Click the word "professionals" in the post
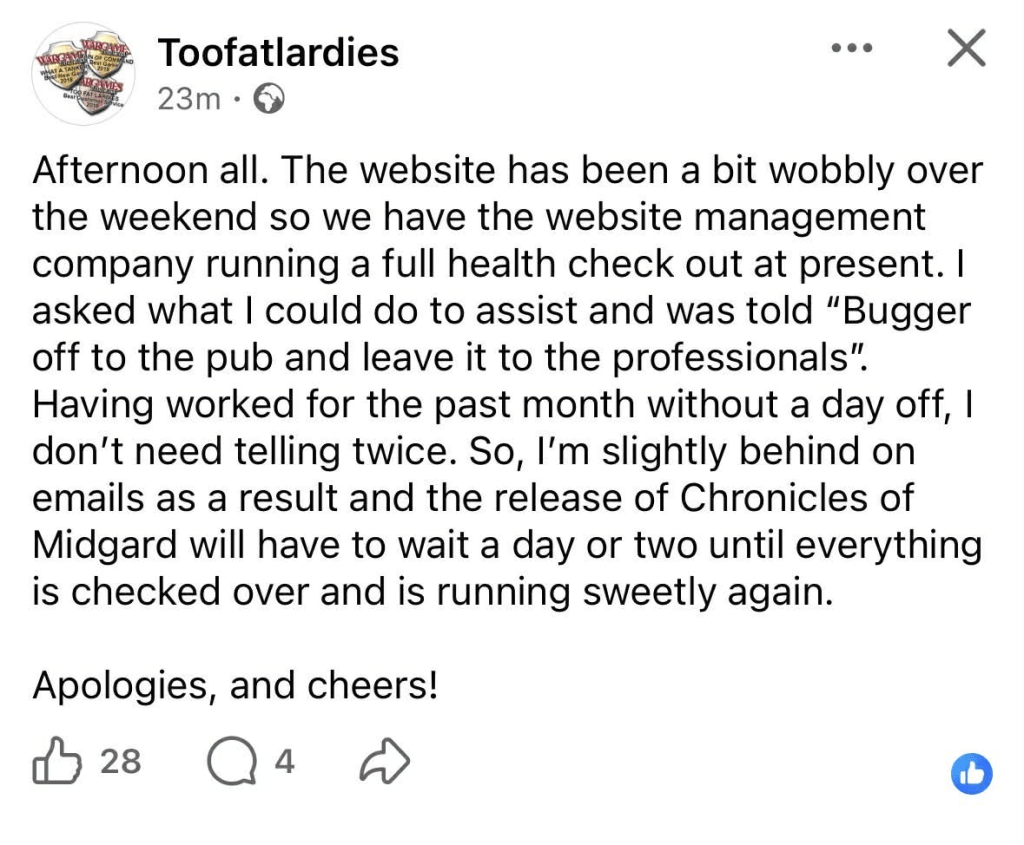 coord(568,358)
